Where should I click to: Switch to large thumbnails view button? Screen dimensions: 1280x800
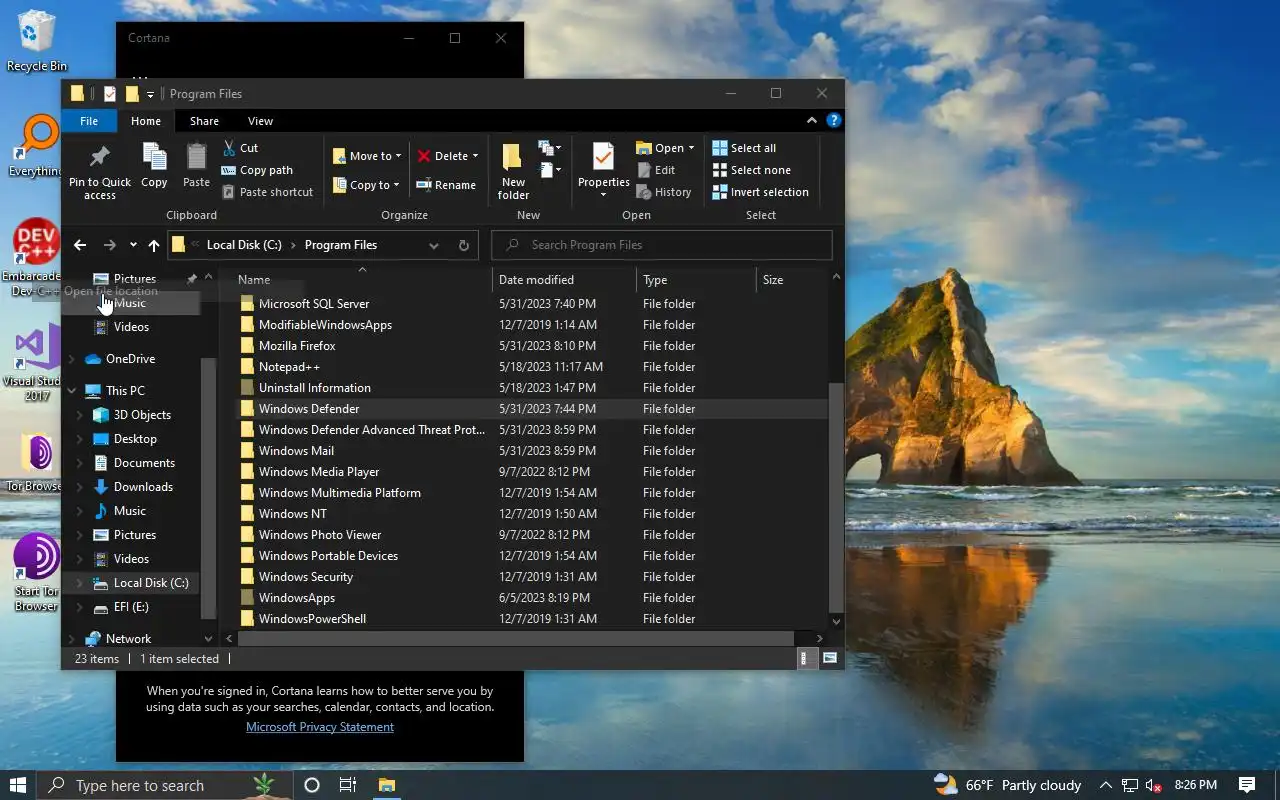830,659
